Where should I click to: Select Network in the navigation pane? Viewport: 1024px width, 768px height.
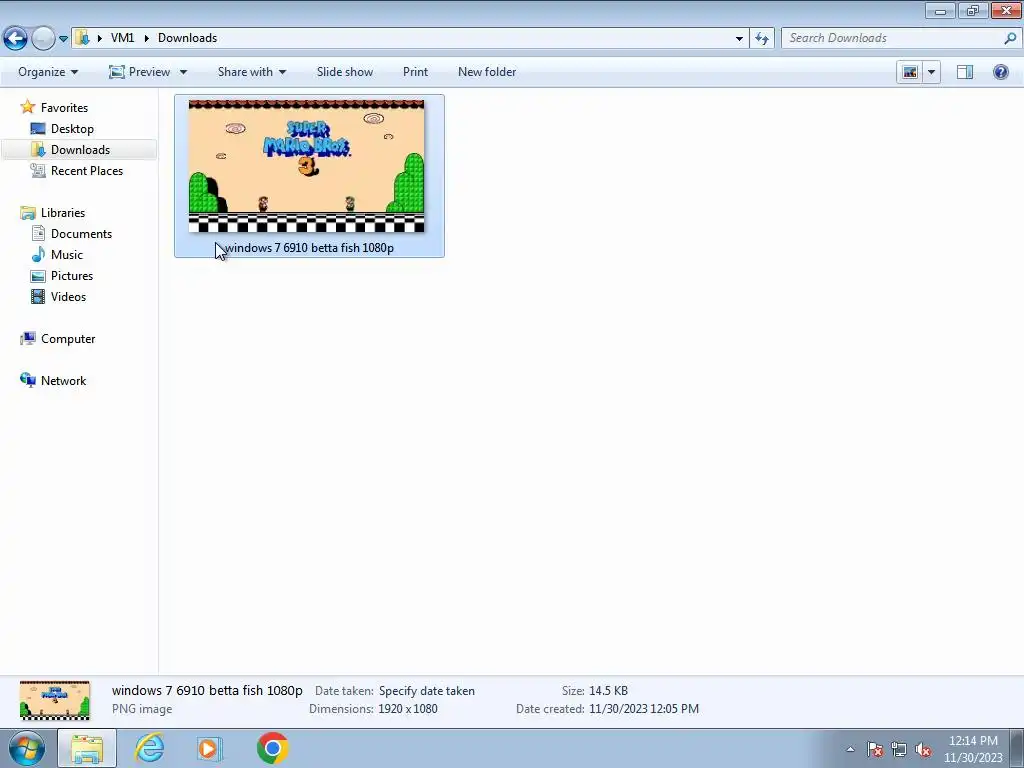click(x=63, y=381)
